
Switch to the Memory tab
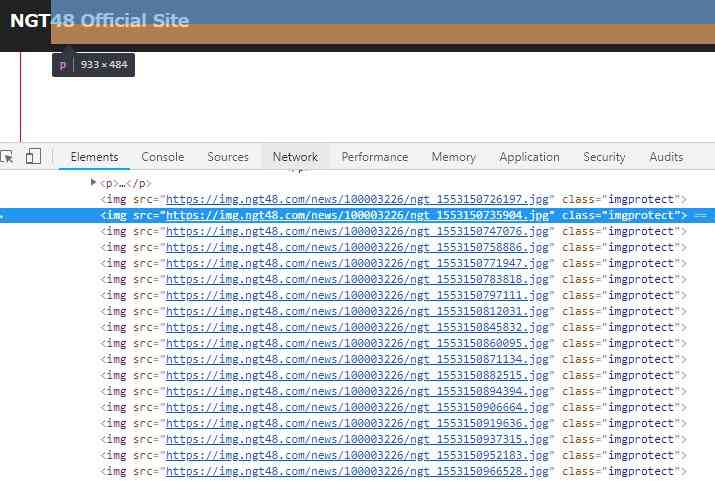pyautogui.click(x=454, y=157)
